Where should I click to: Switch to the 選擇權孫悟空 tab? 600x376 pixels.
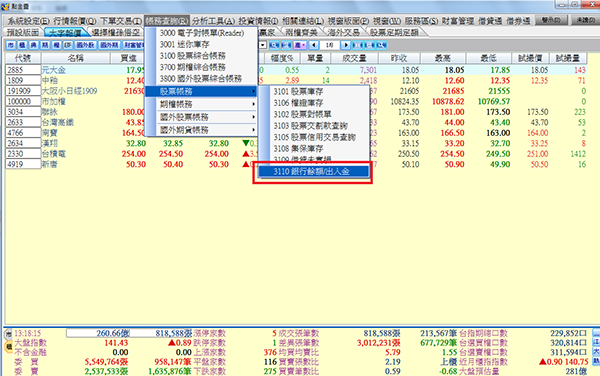(x=116, y=33)
